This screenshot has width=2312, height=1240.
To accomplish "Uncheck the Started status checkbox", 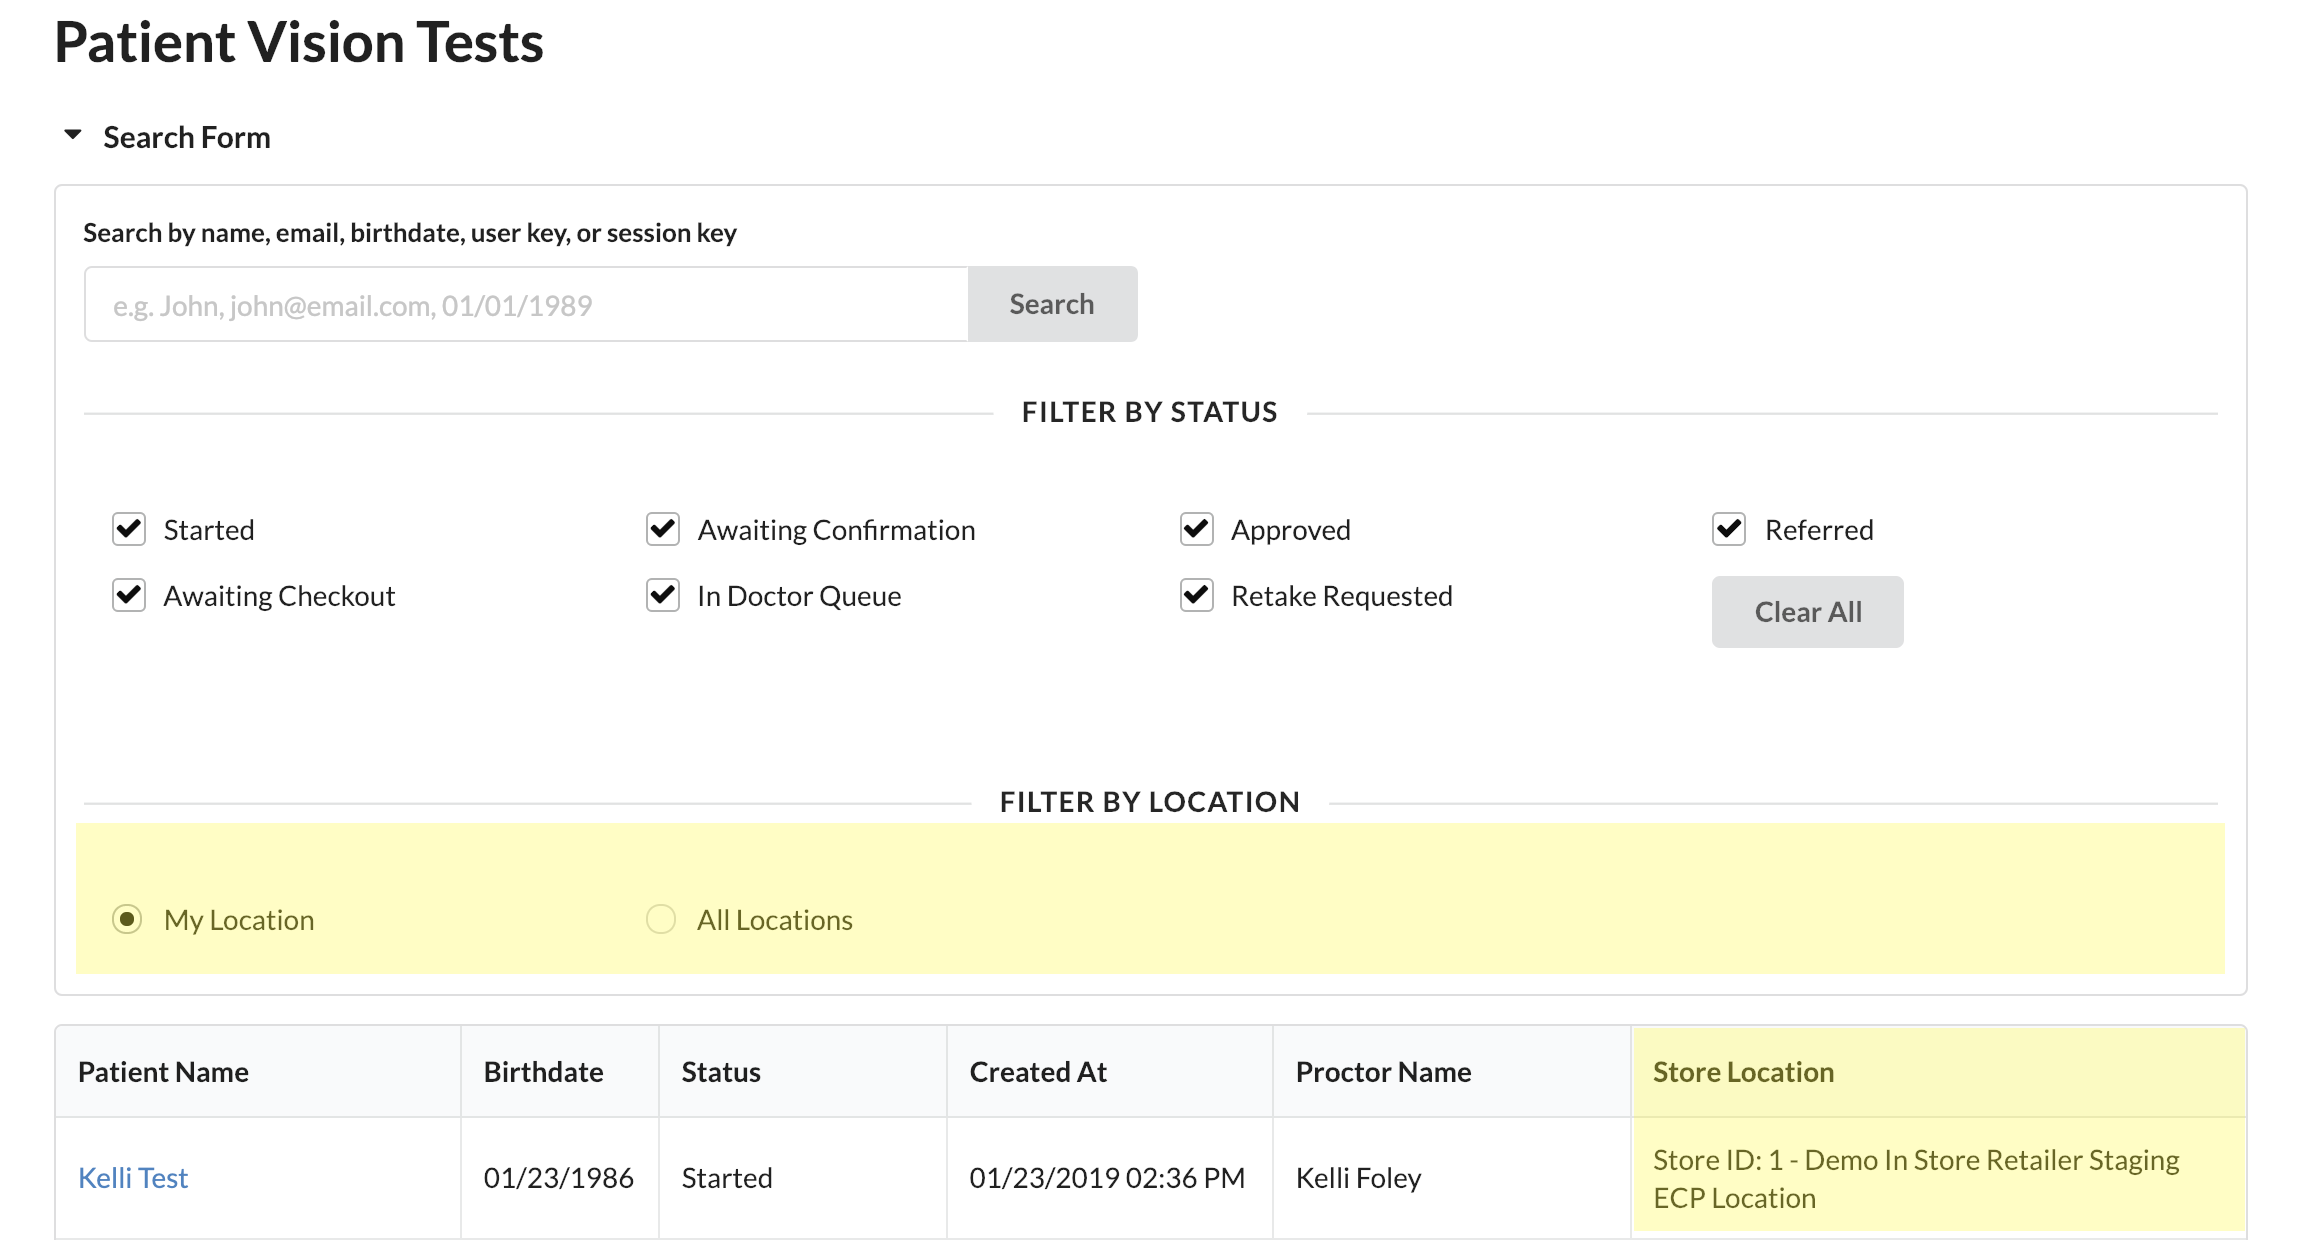I will point(129,529).
